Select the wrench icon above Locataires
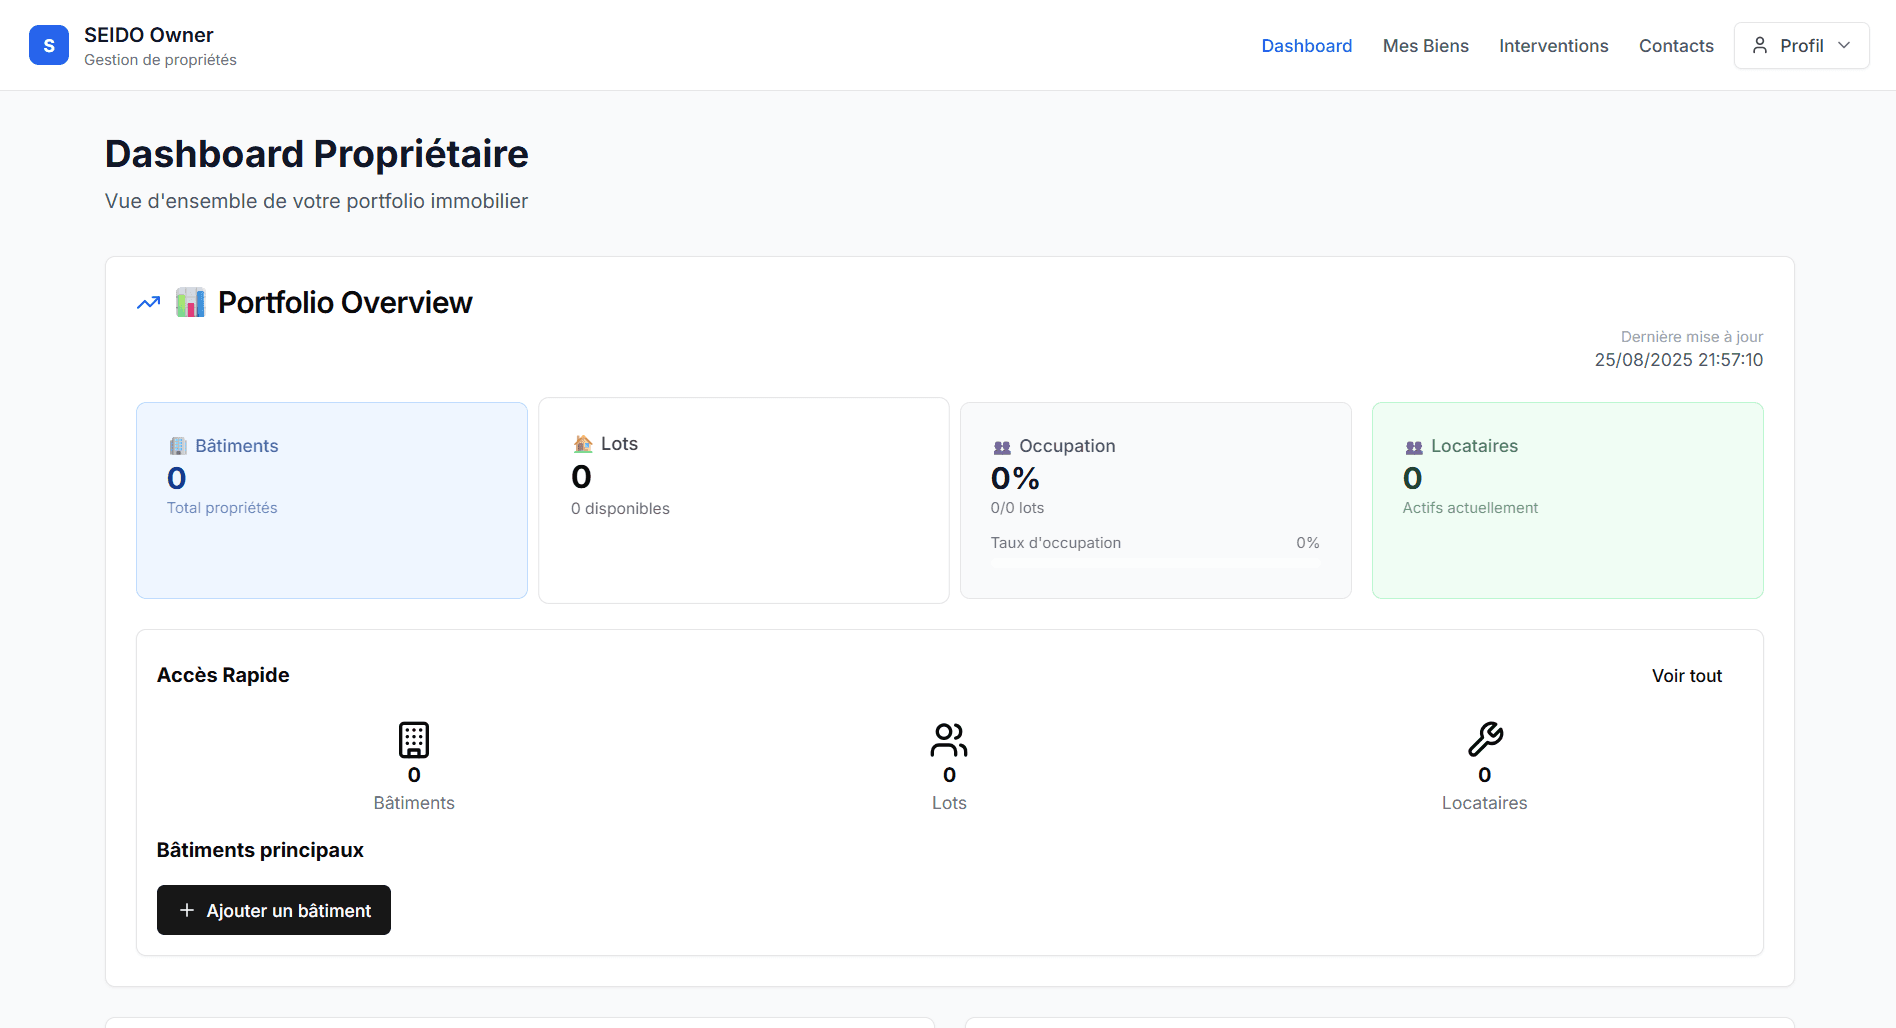 (1485, 740)
